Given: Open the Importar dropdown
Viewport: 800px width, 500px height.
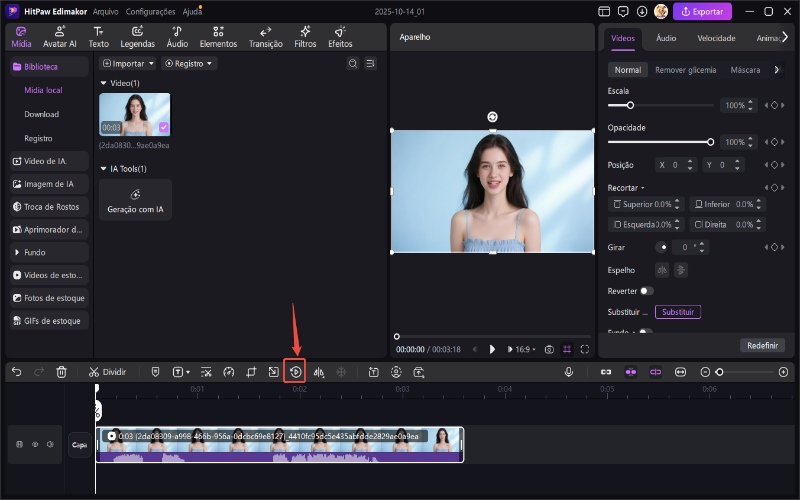Looking at the screenshot, I should [x=128, y=63].
